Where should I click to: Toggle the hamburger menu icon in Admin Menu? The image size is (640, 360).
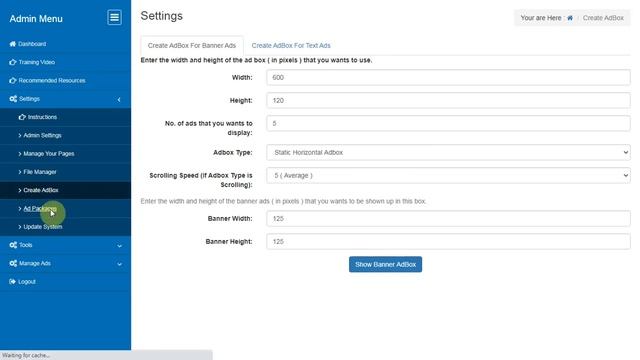tap(114, 18)
